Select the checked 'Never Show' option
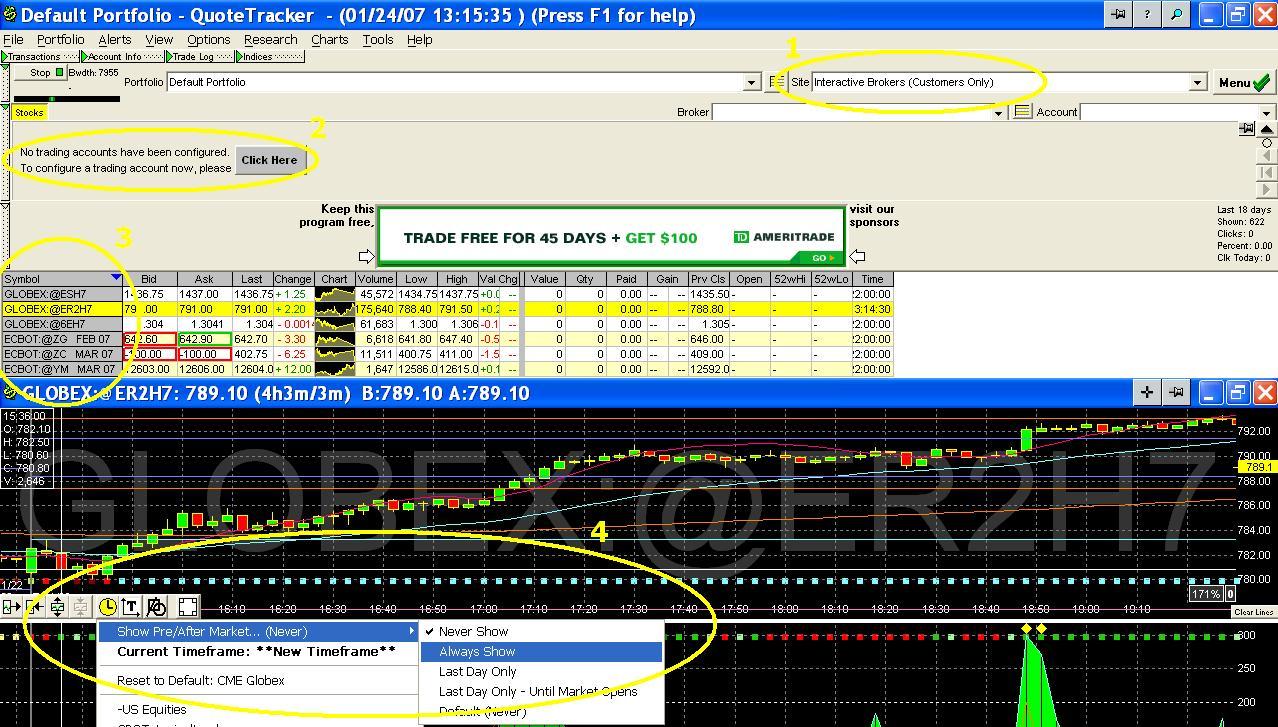 coord(473,632)
